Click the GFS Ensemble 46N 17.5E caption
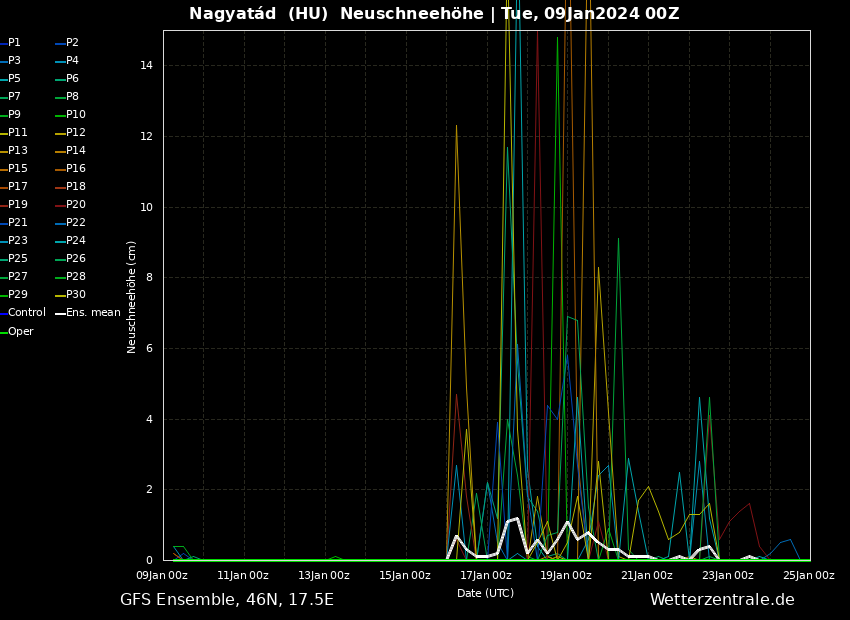 [x=227, y=600]
